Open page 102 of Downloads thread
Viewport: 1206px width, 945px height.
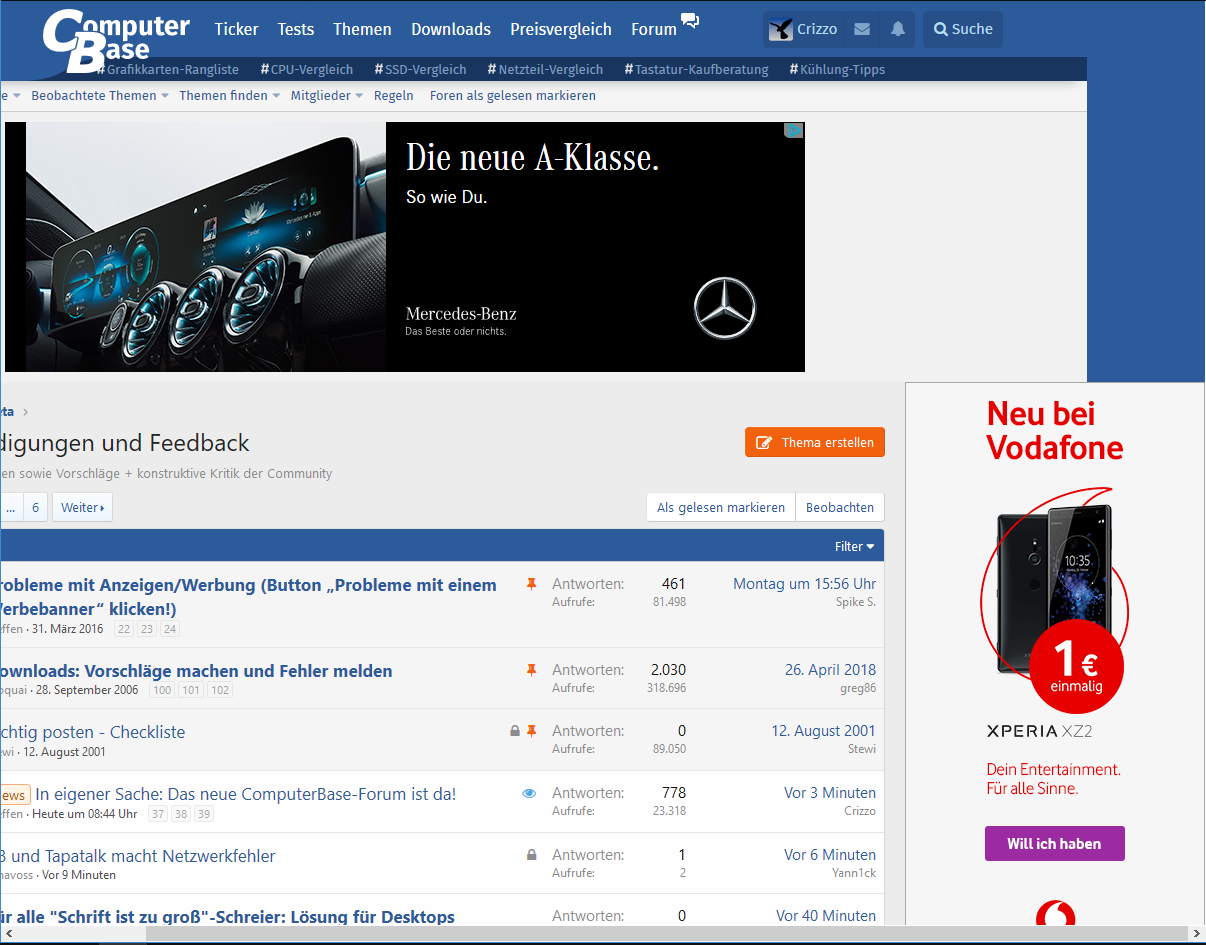click(x=220, y=690)
